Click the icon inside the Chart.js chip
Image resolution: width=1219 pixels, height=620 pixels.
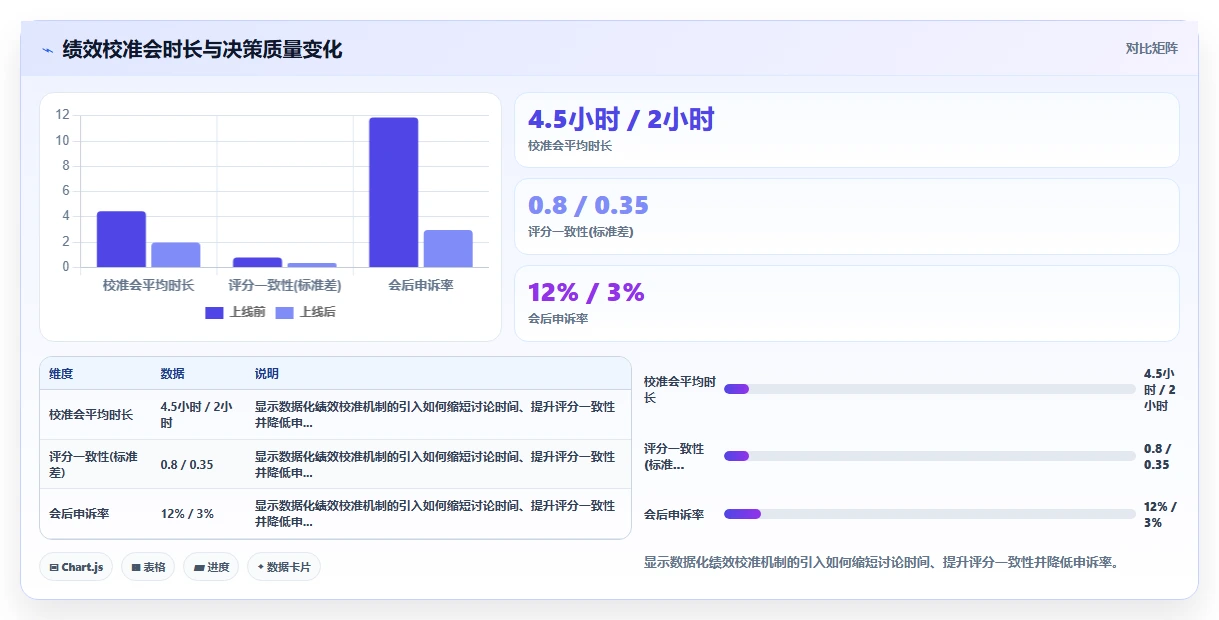(54, 567)
